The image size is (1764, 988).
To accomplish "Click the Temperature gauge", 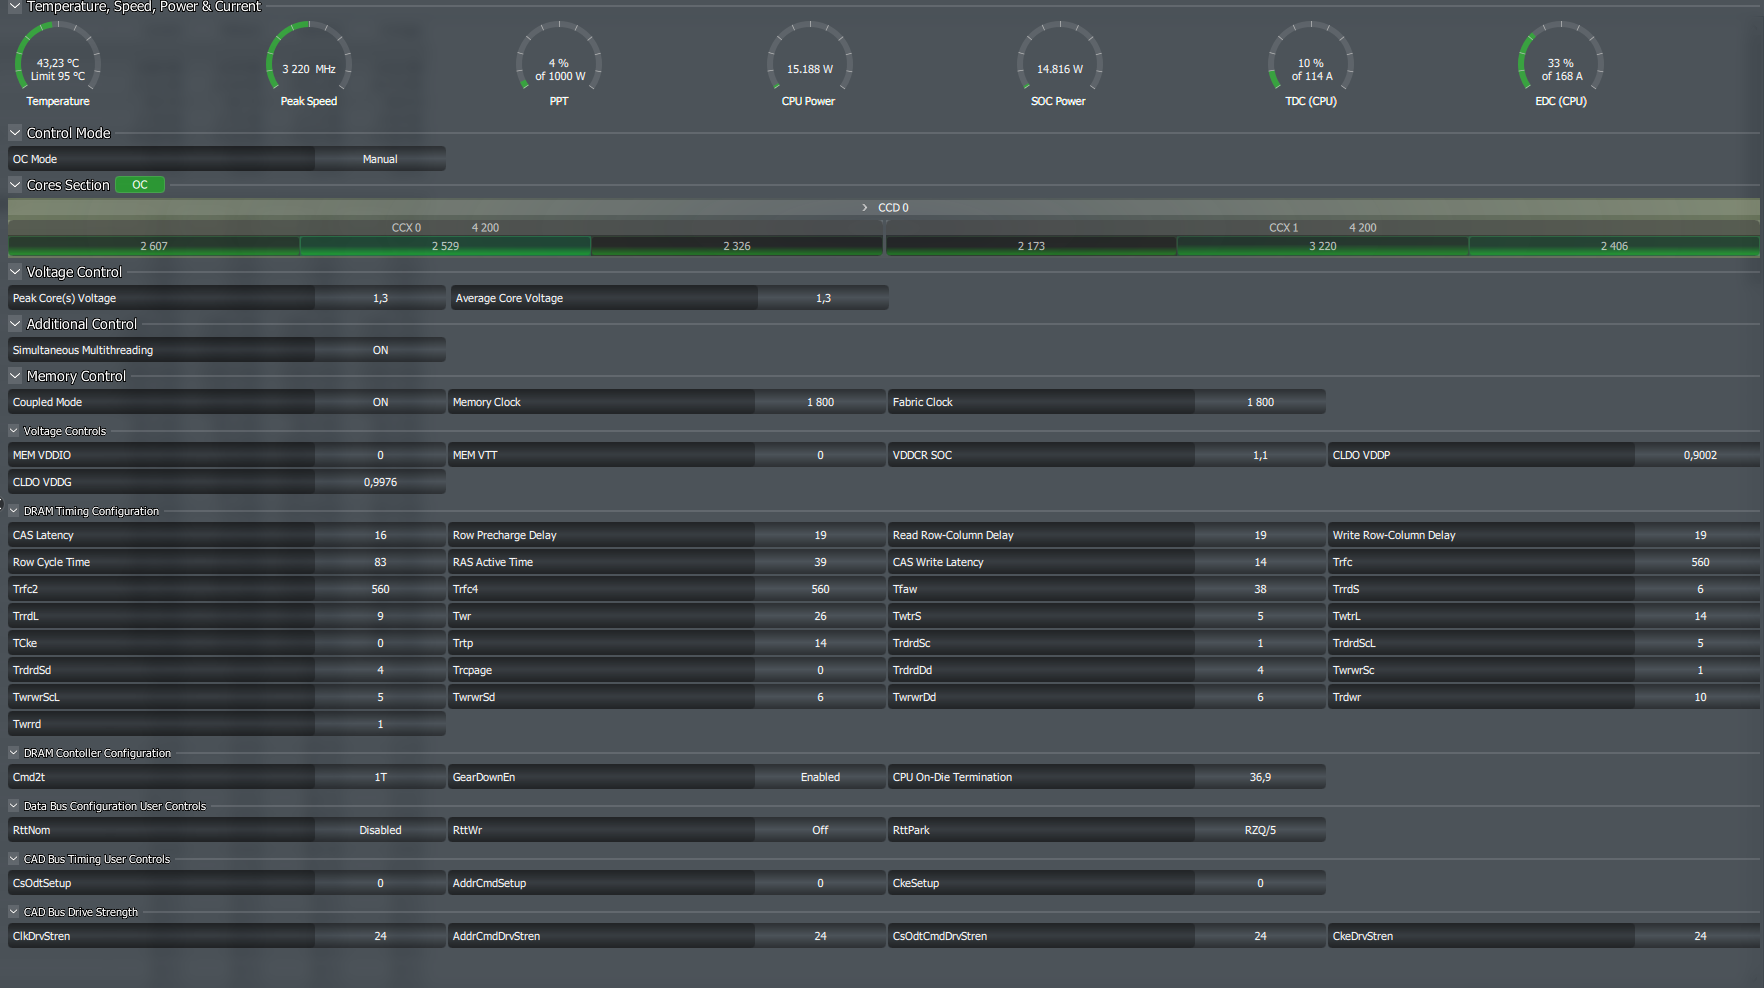I will [58, 62].
